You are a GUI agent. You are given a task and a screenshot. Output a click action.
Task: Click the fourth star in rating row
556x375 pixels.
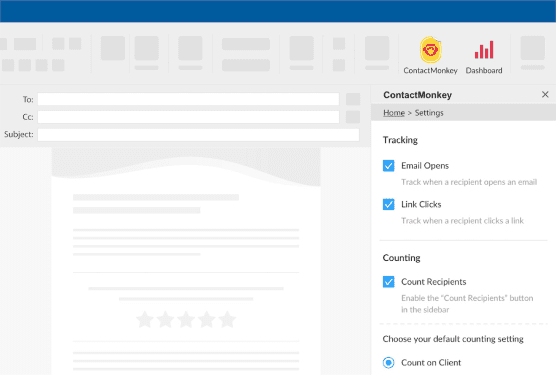pos(207,319)
